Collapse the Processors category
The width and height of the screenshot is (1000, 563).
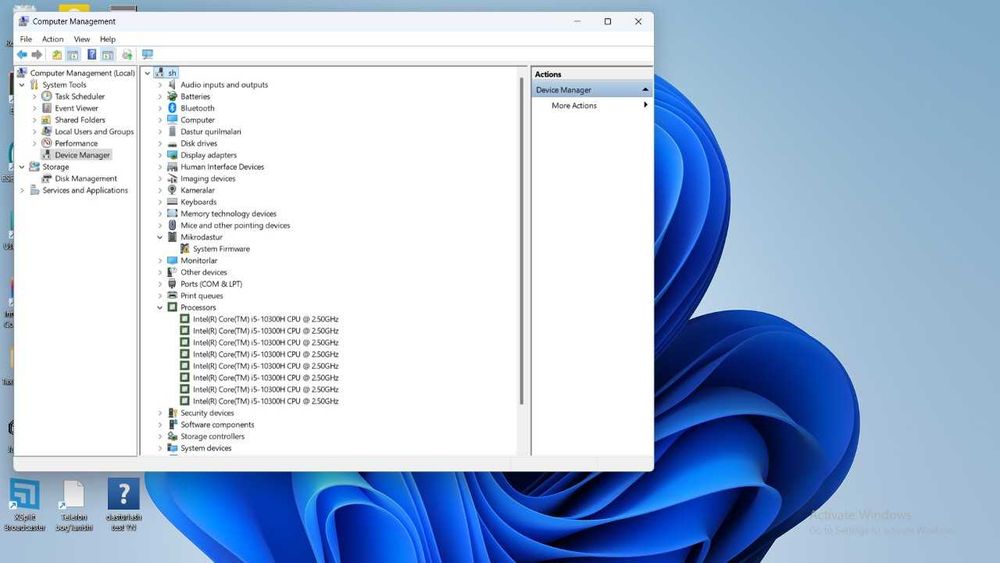point(160,307)
